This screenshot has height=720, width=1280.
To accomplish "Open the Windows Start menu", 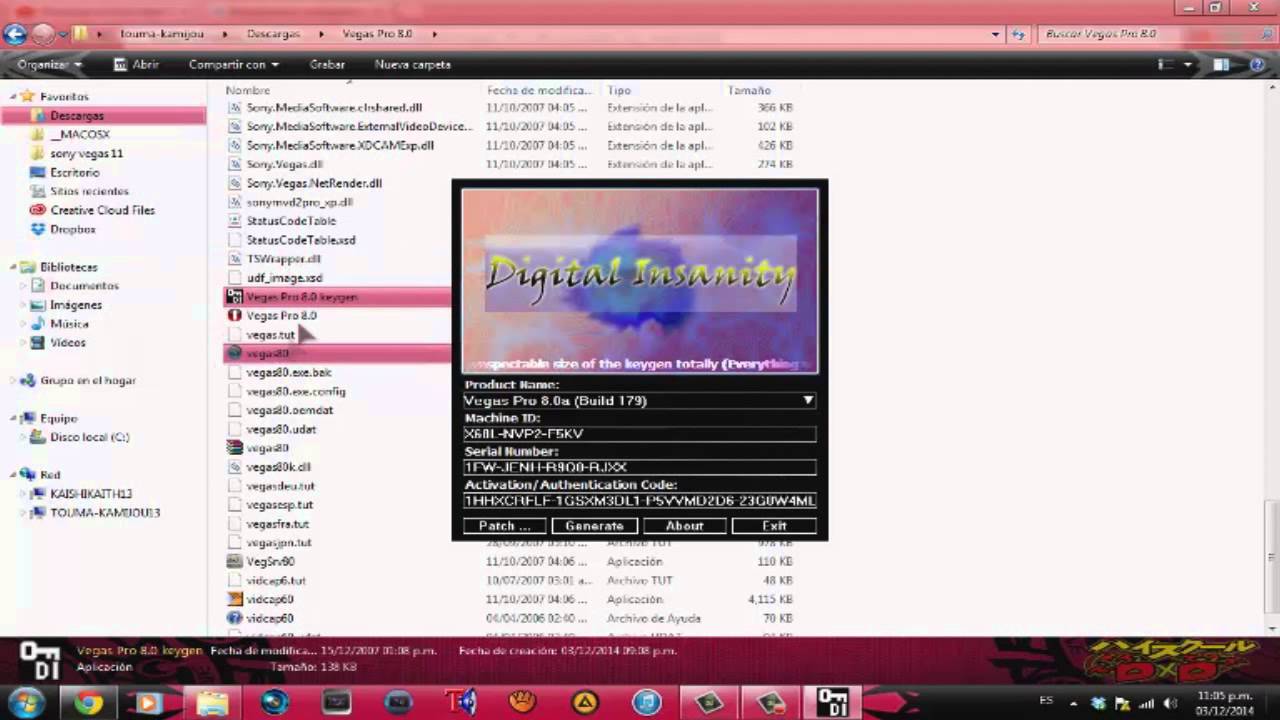I will [x=26, y=702].
